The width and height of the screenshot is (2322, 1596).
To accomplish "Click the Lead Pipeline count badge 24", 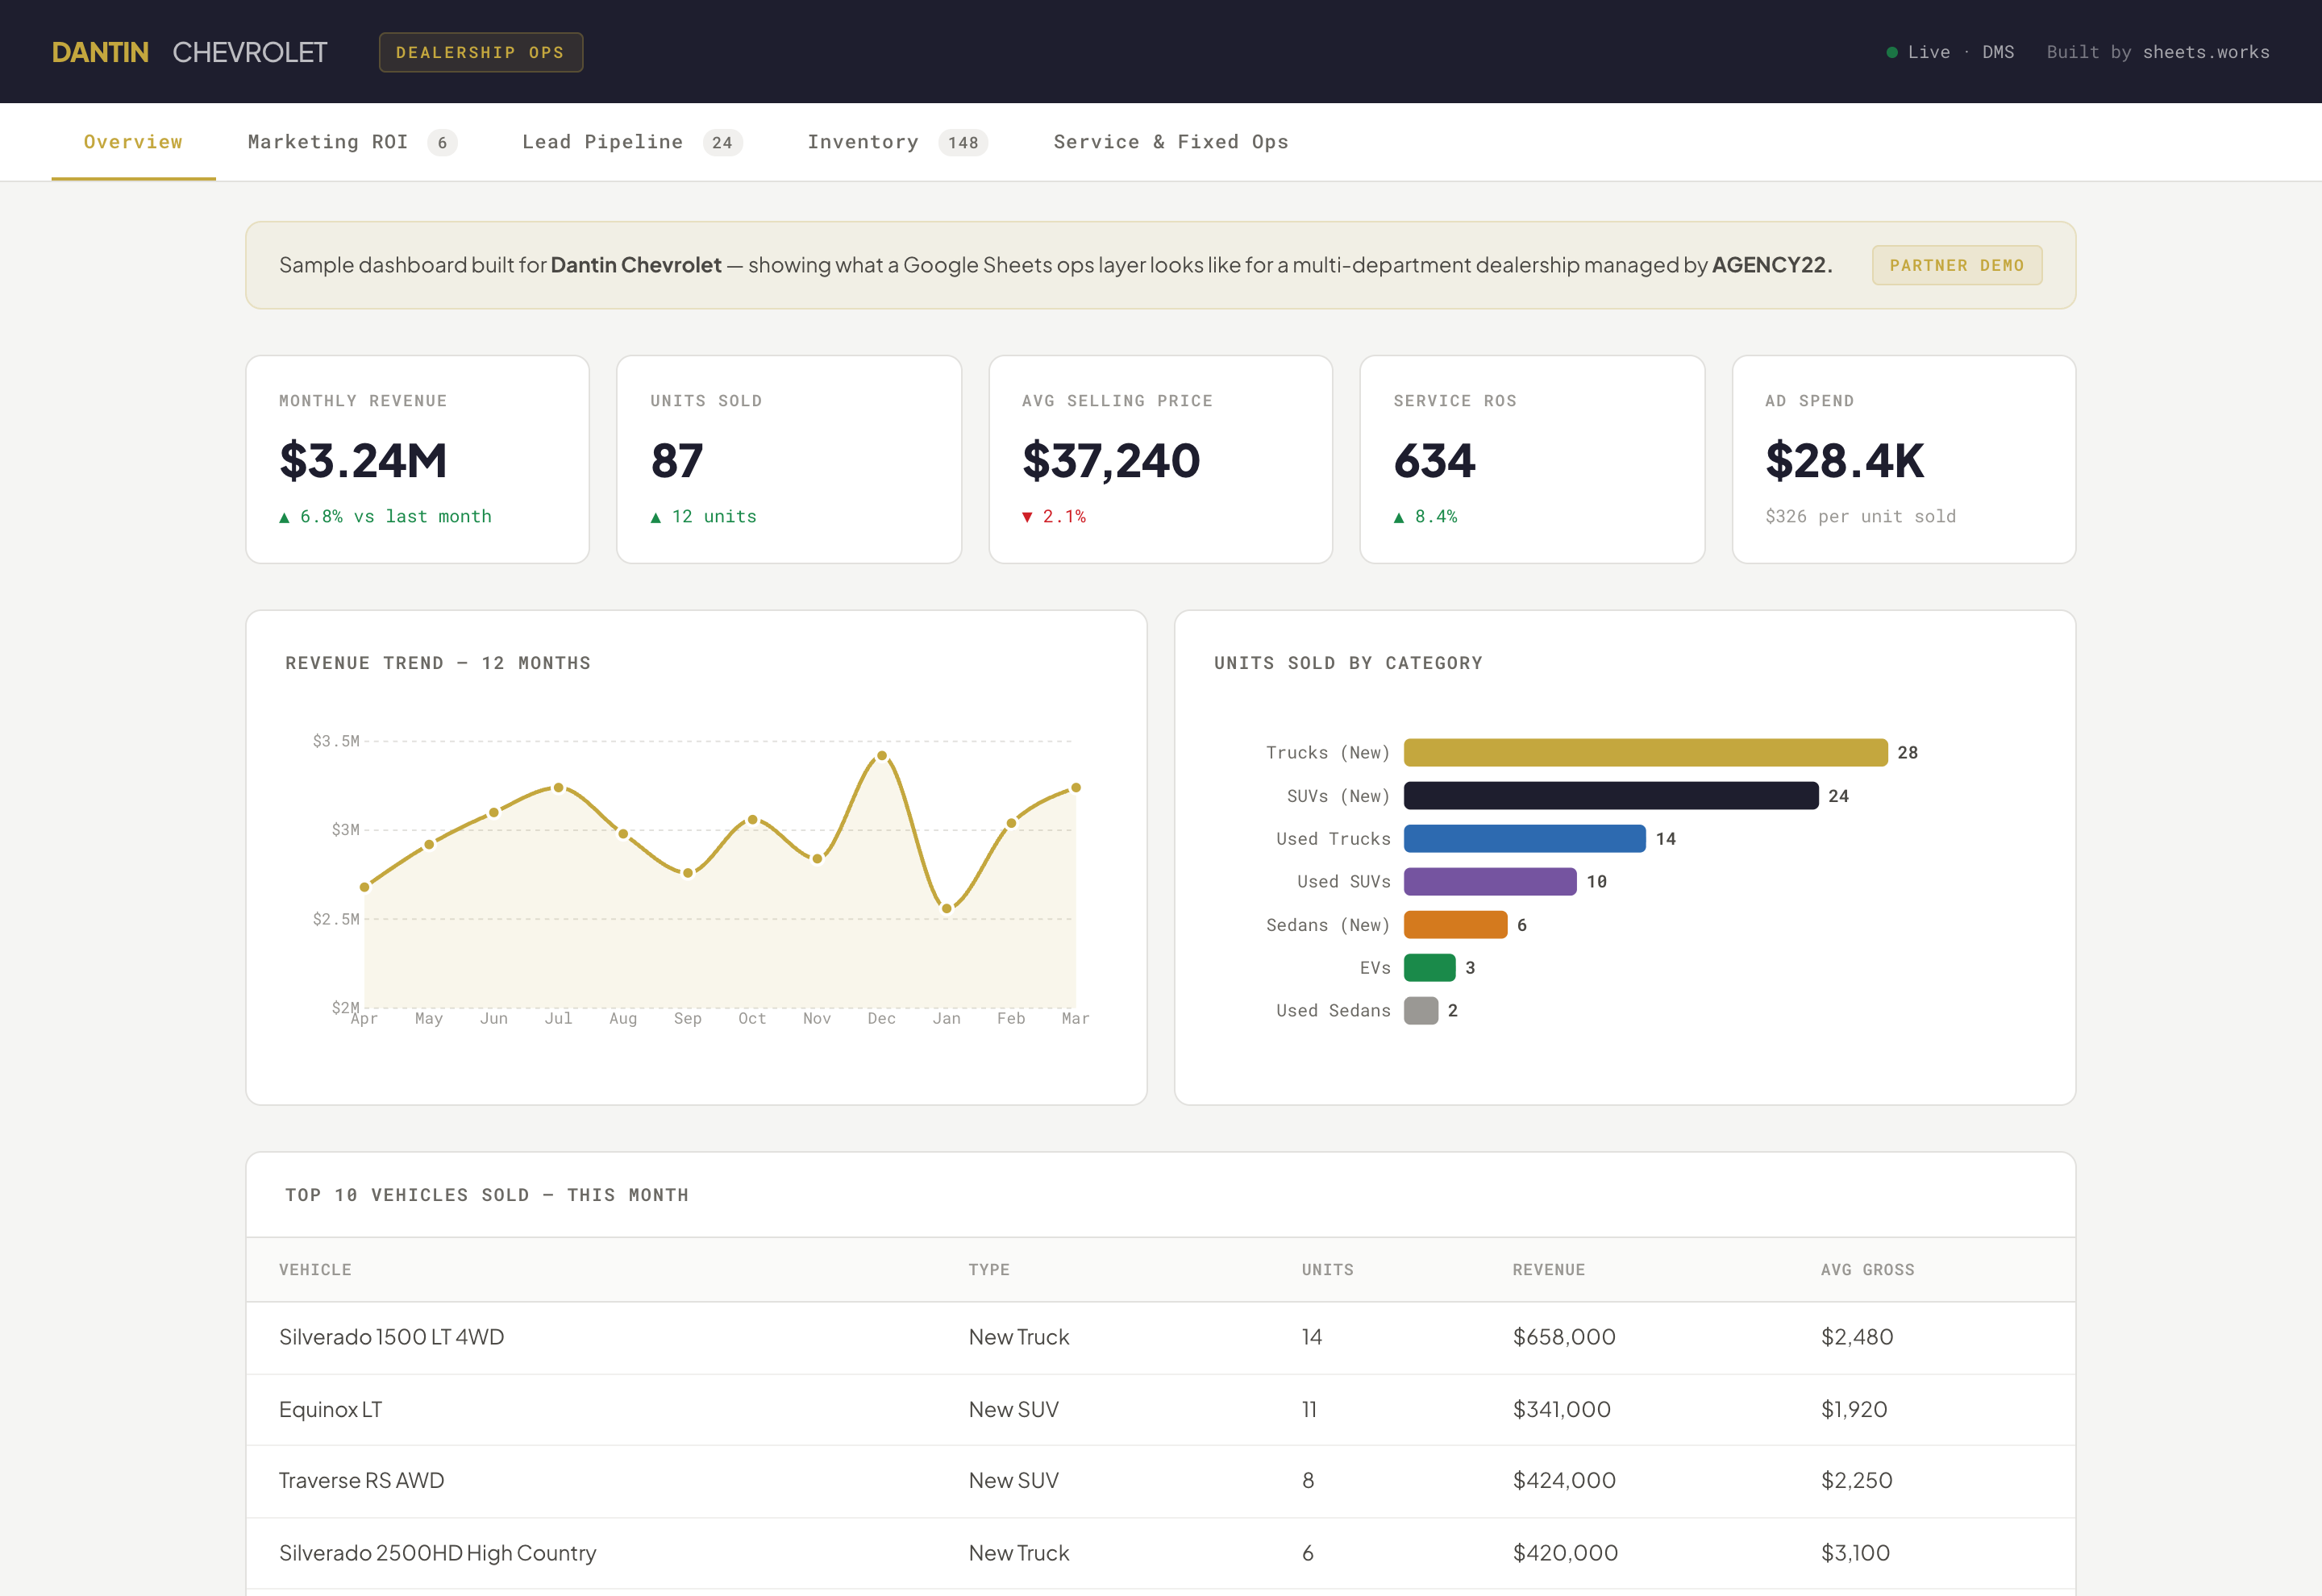I will pos(722,143).
